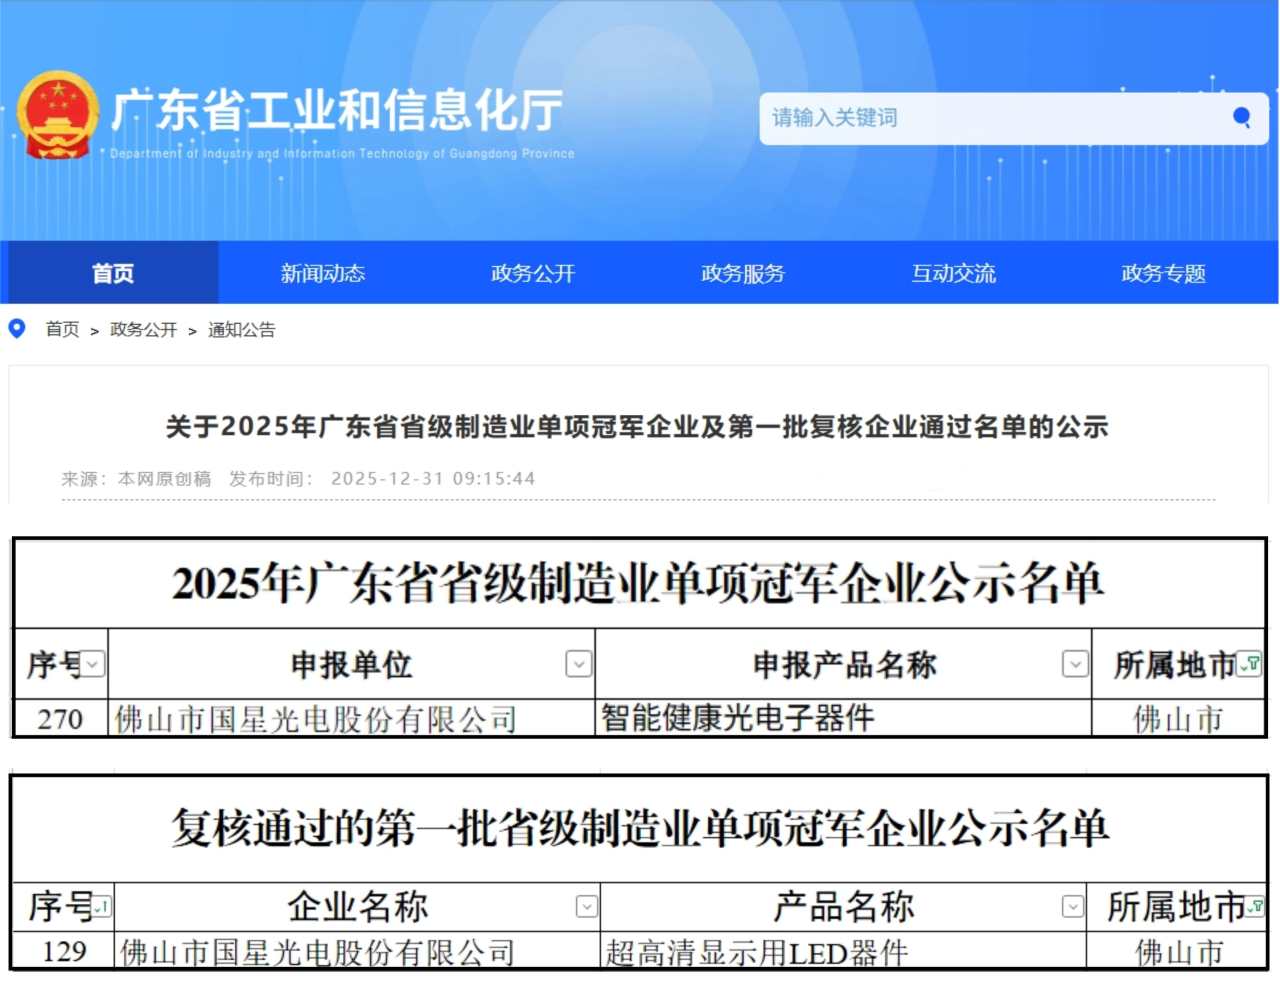Open the 序号 filter in champion list table
Screen dimensions: 1280x983
pyautogui.click(x=91, y=665)
